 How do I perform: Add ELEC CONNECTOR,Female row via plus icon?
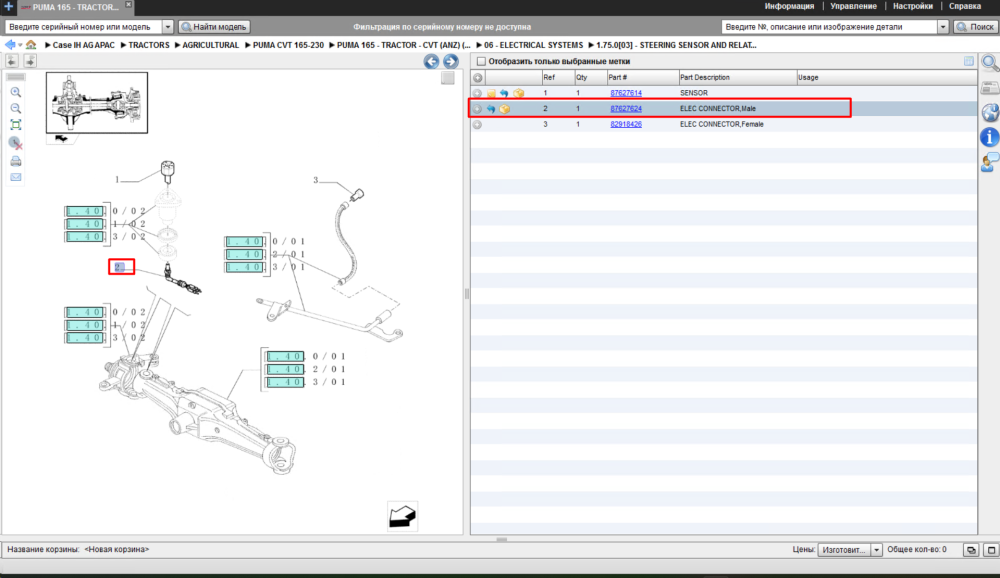(477, 125)
